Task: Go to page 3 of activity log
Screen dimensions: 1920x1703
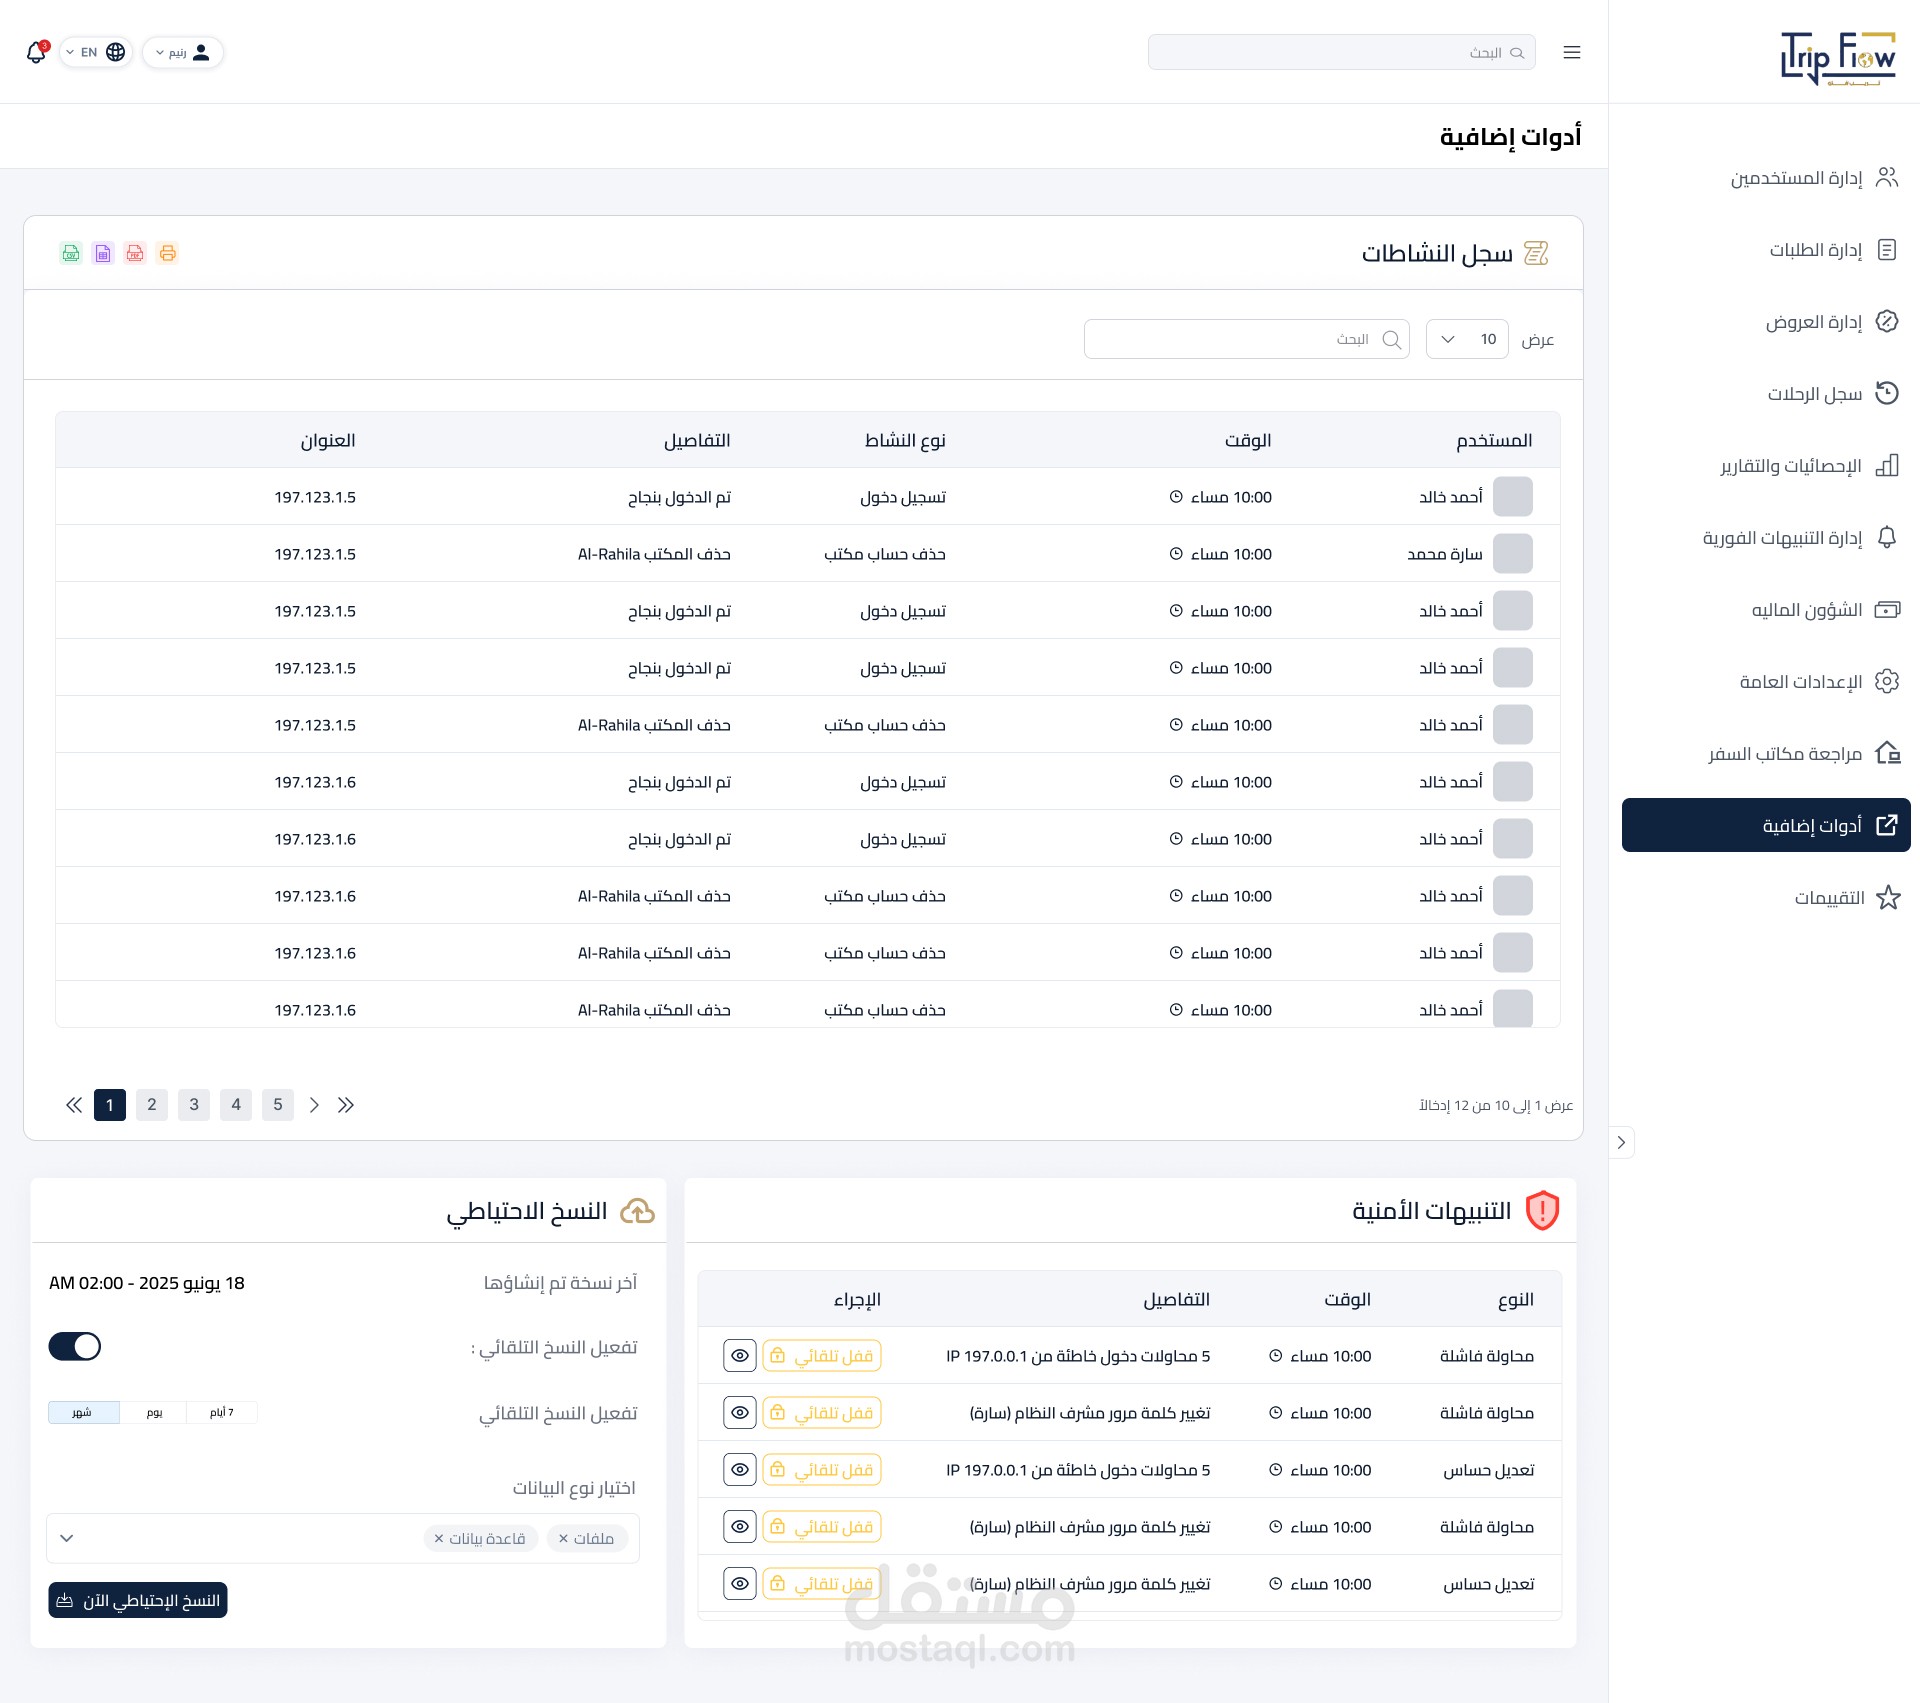Action: pos(194,1105)
